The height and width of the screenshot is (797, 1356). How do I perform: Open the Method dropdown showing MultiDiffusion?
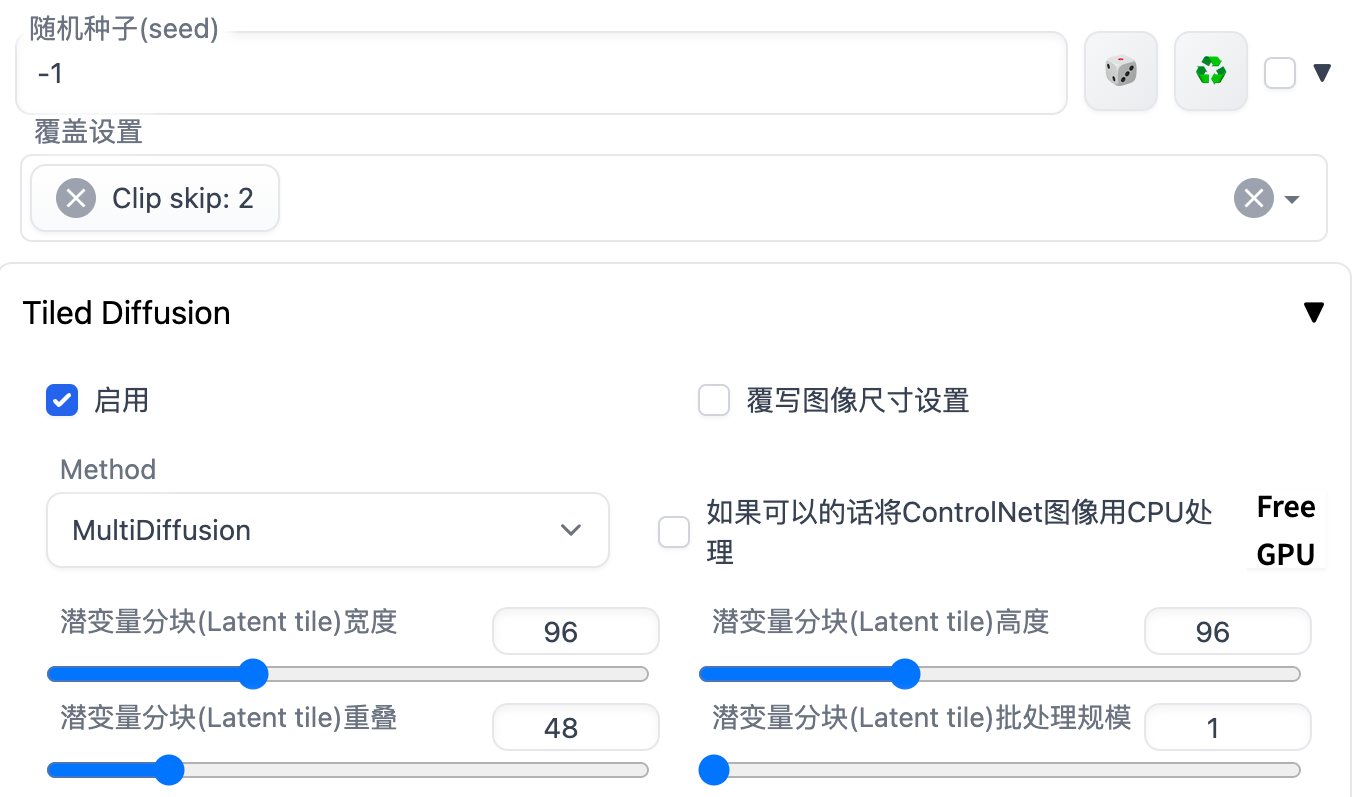click(x=328, y=530)
